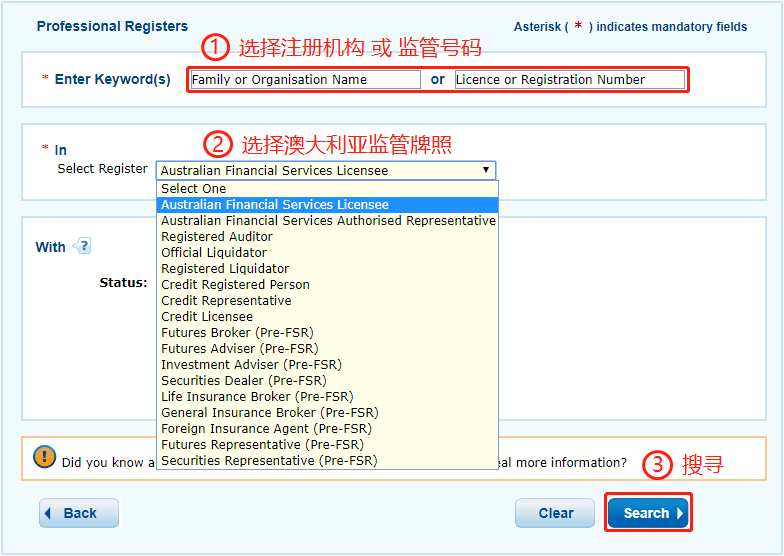Choose Registered Liquidator in dropdown list
Image resolution: width=784 pixels, height=556 pixels.
click(x=225, y=269)
